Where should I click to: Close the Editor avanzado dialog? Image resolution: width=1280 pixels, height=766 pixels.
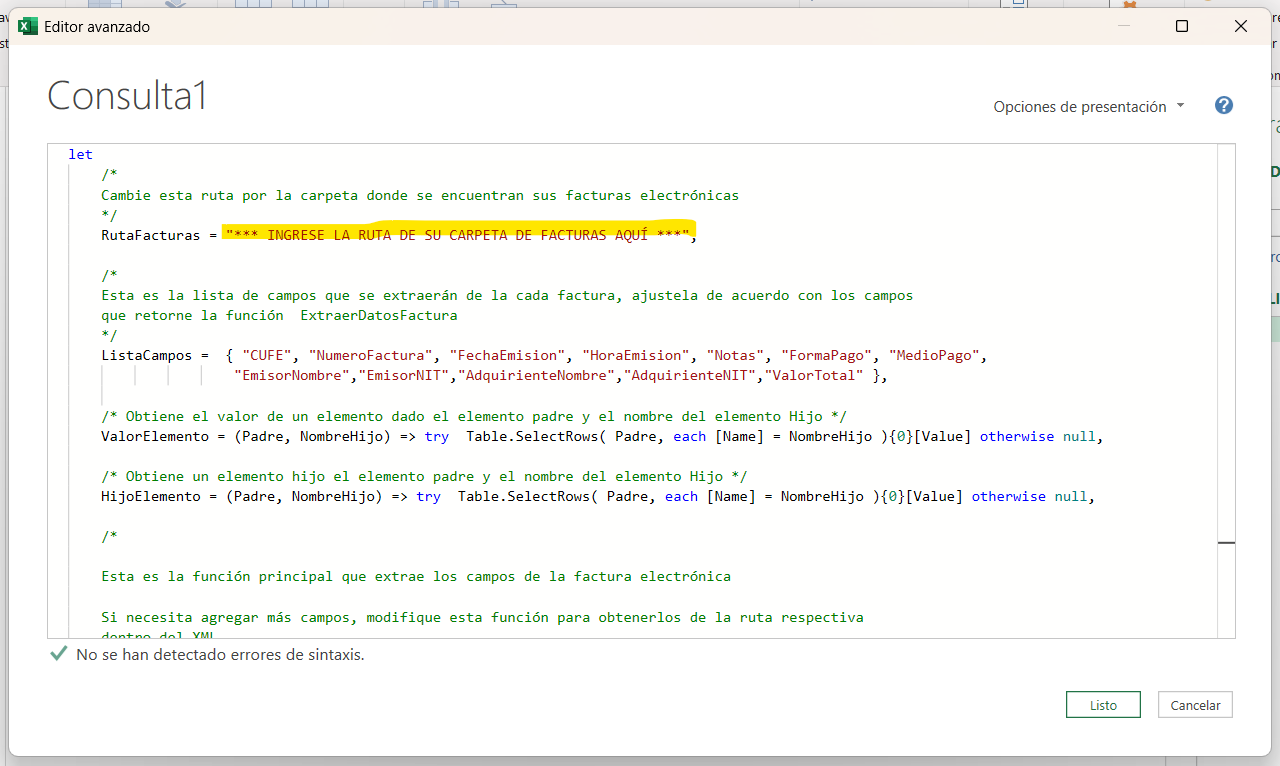click(1241, 27)
